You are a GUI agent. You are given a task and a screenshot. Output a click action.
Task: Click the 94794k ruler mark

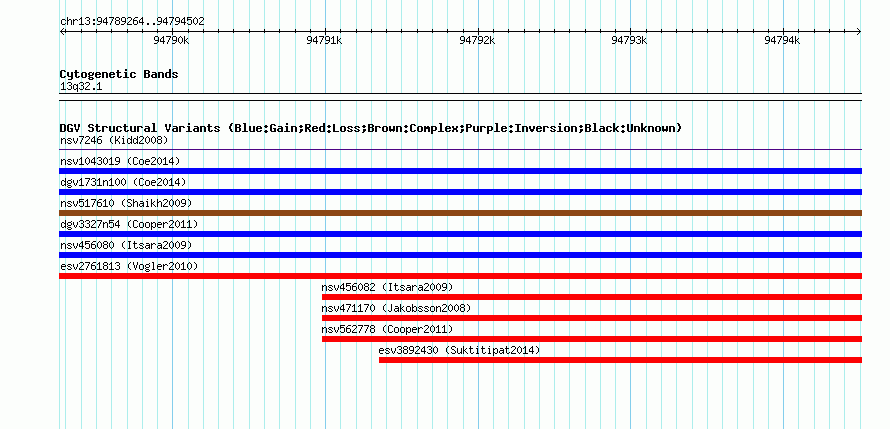pyautogui.click(x=782, y=40)
